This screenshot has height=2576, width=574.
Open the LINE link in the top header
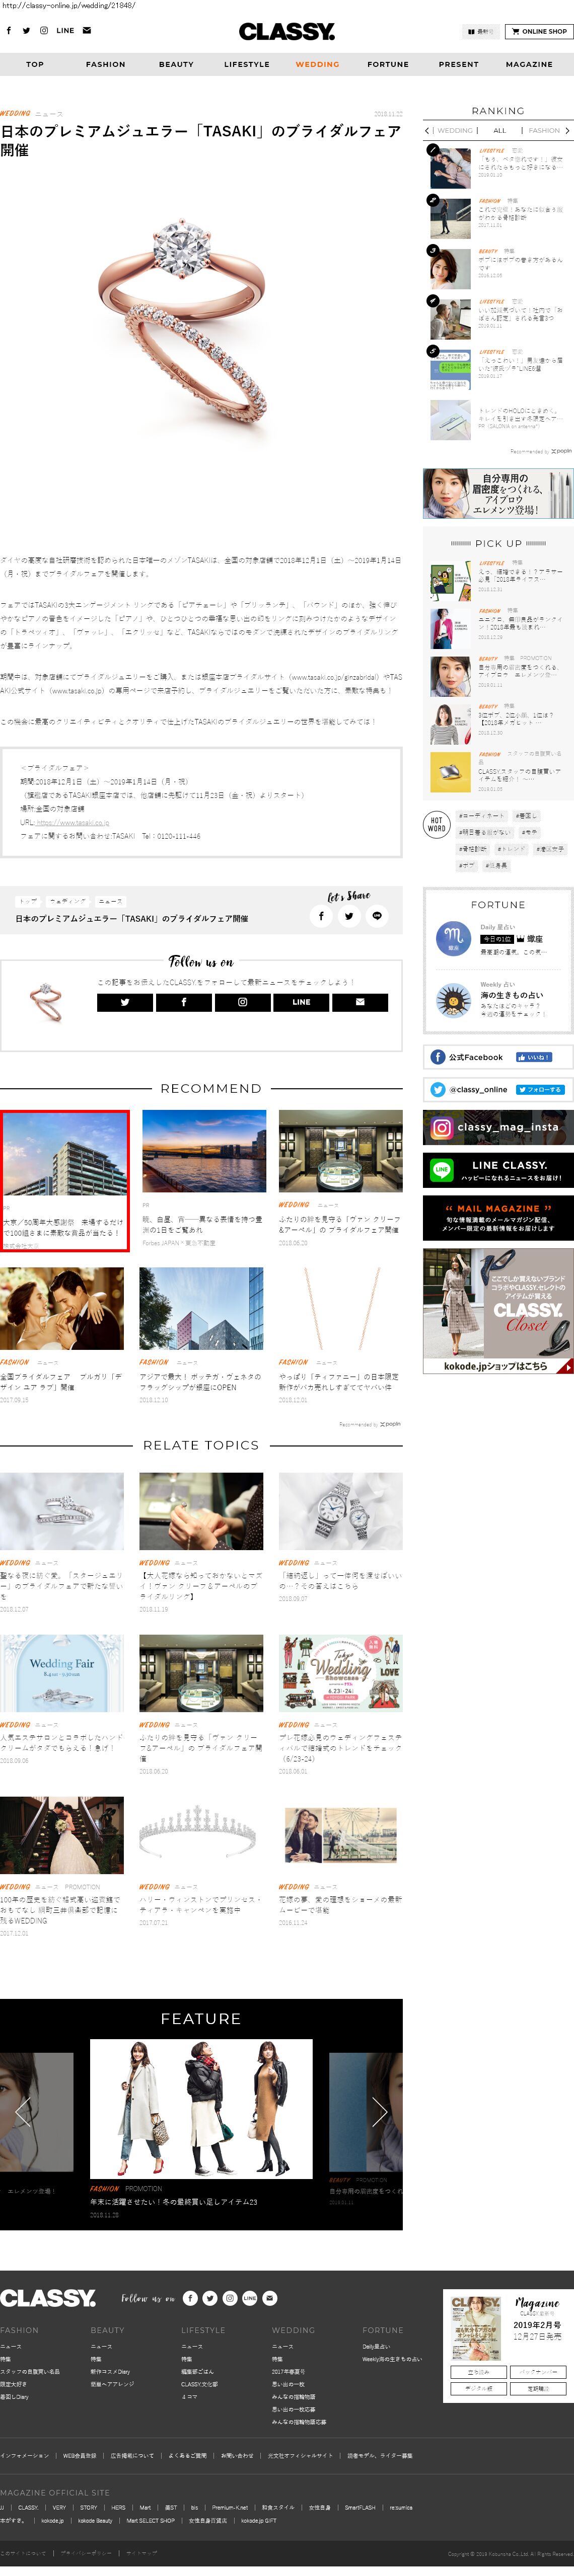click(65, 31)
